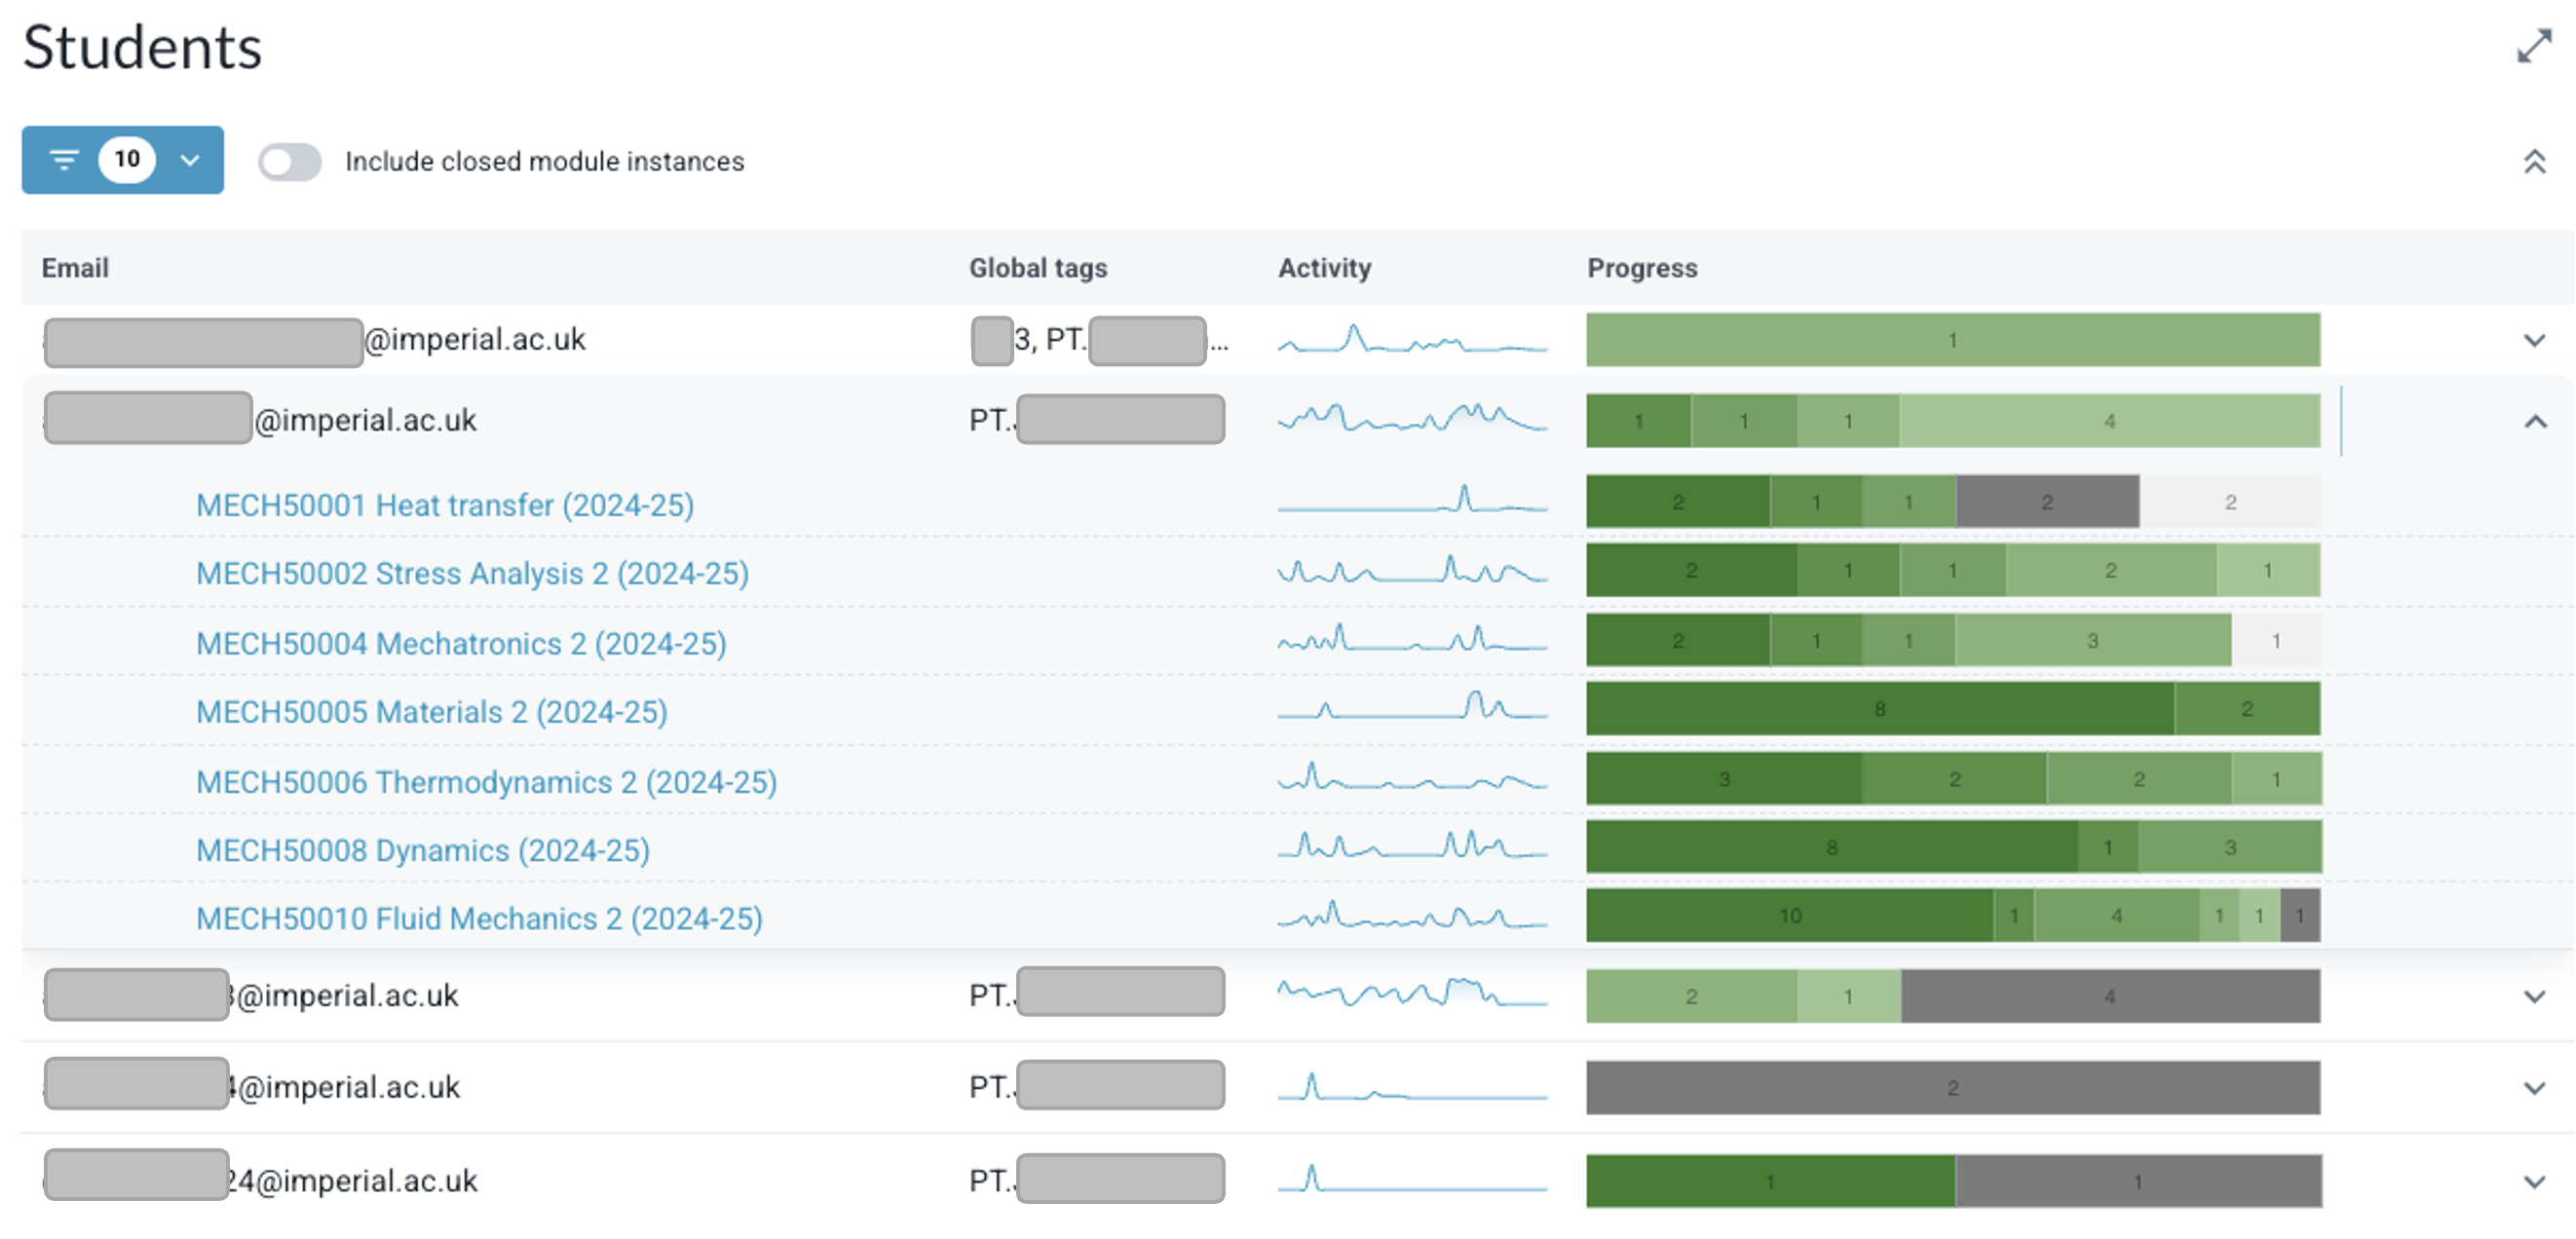Screen dimensions: 2576x1239
Task: Click the Students page title
Action: click(x=142, y=46)
